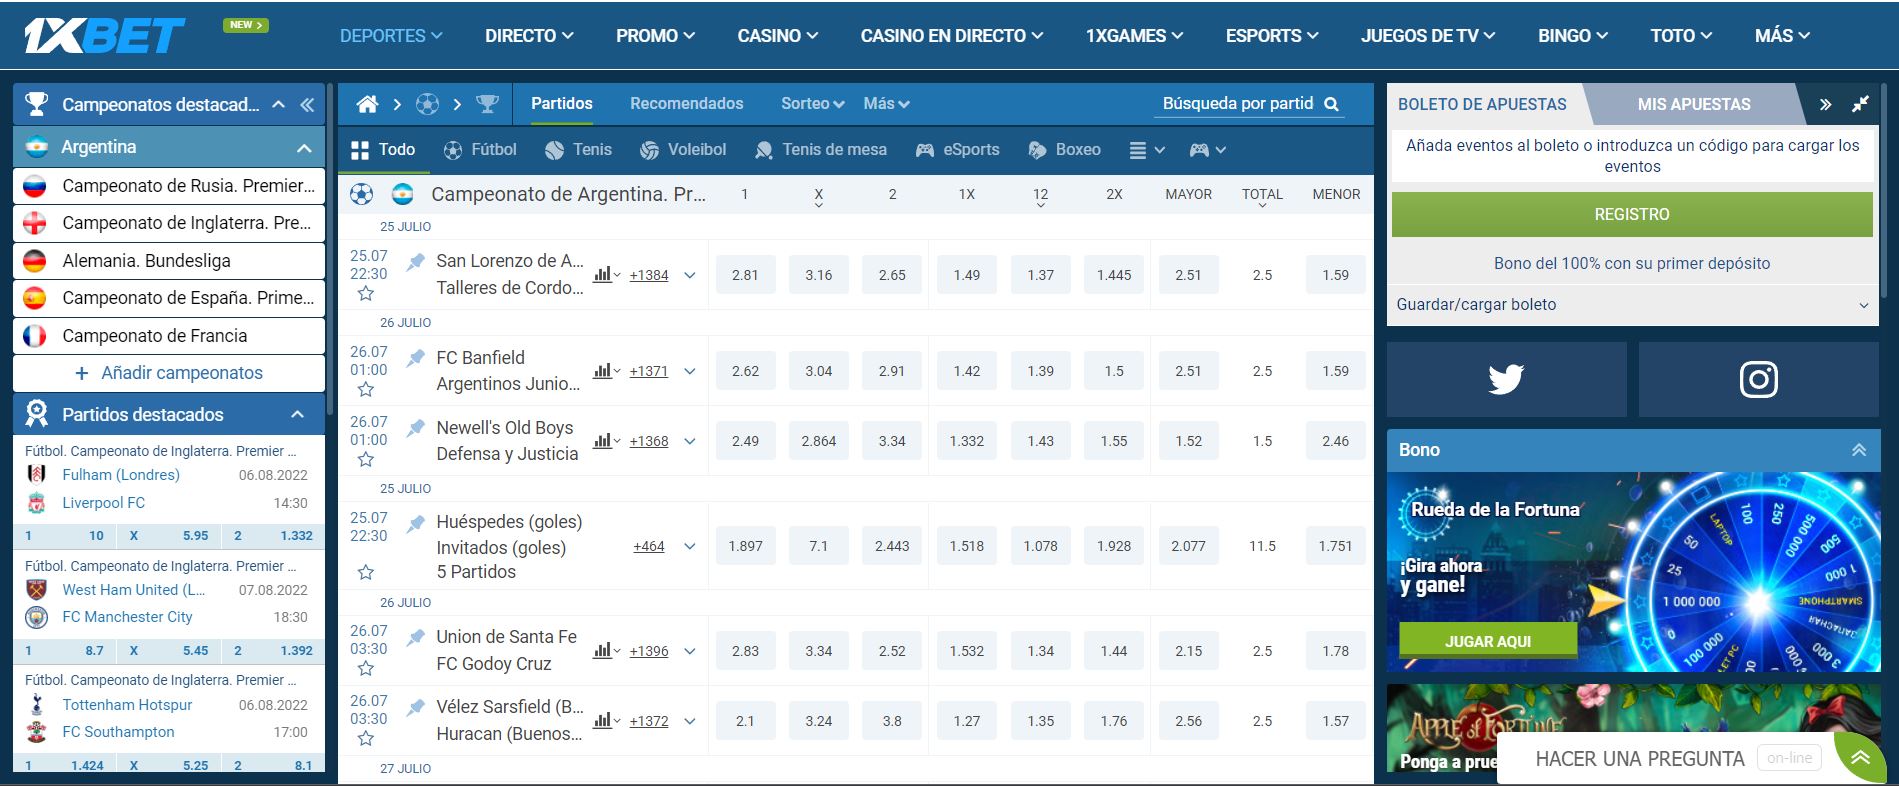
Task: Open Guardar/cargar boleto dropdown
Action: click(1632, 305)
